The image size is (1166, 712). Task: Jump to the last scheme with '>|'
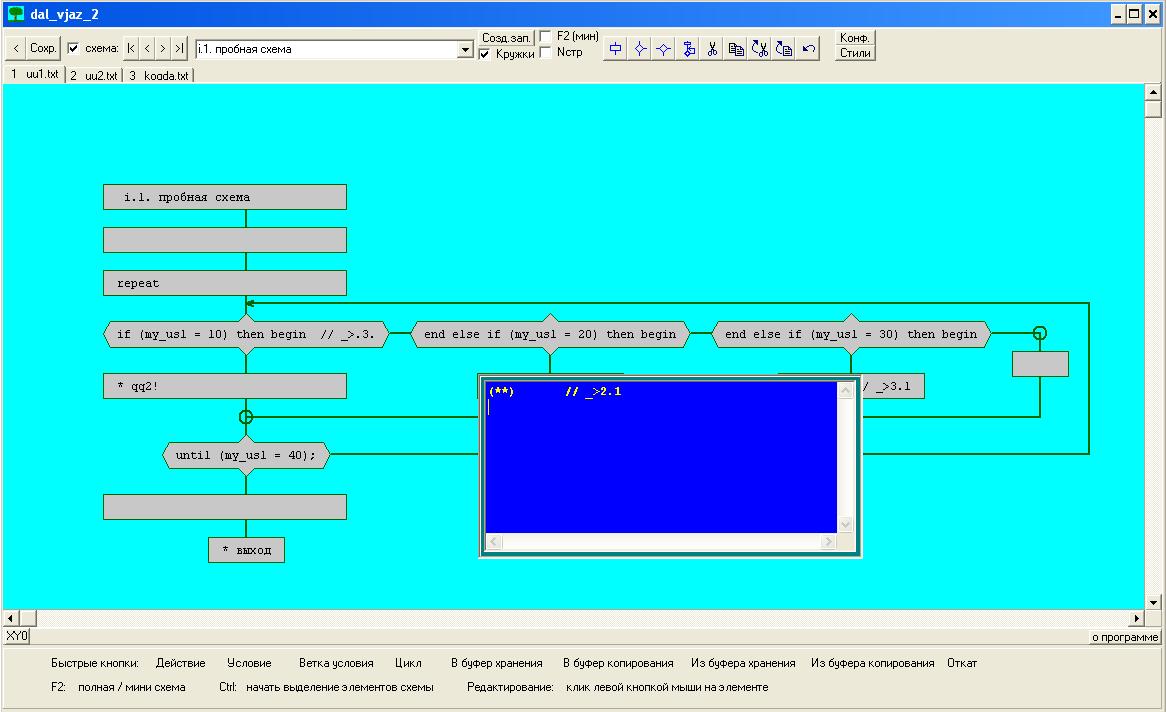[179, 48]
